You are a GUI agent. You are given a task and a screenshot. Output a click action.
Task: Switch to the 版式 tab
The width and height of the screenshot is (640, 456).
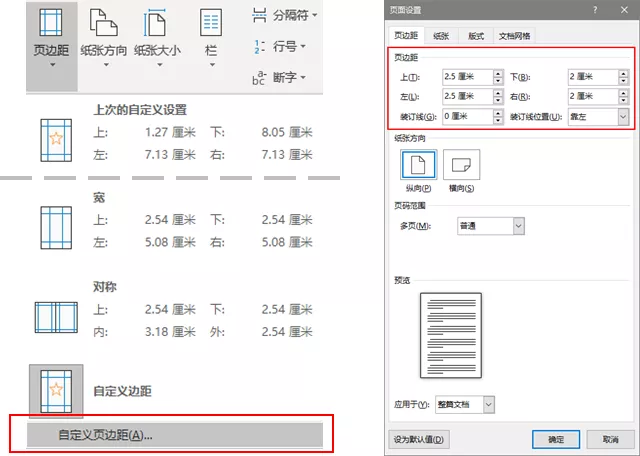[476, 36]
